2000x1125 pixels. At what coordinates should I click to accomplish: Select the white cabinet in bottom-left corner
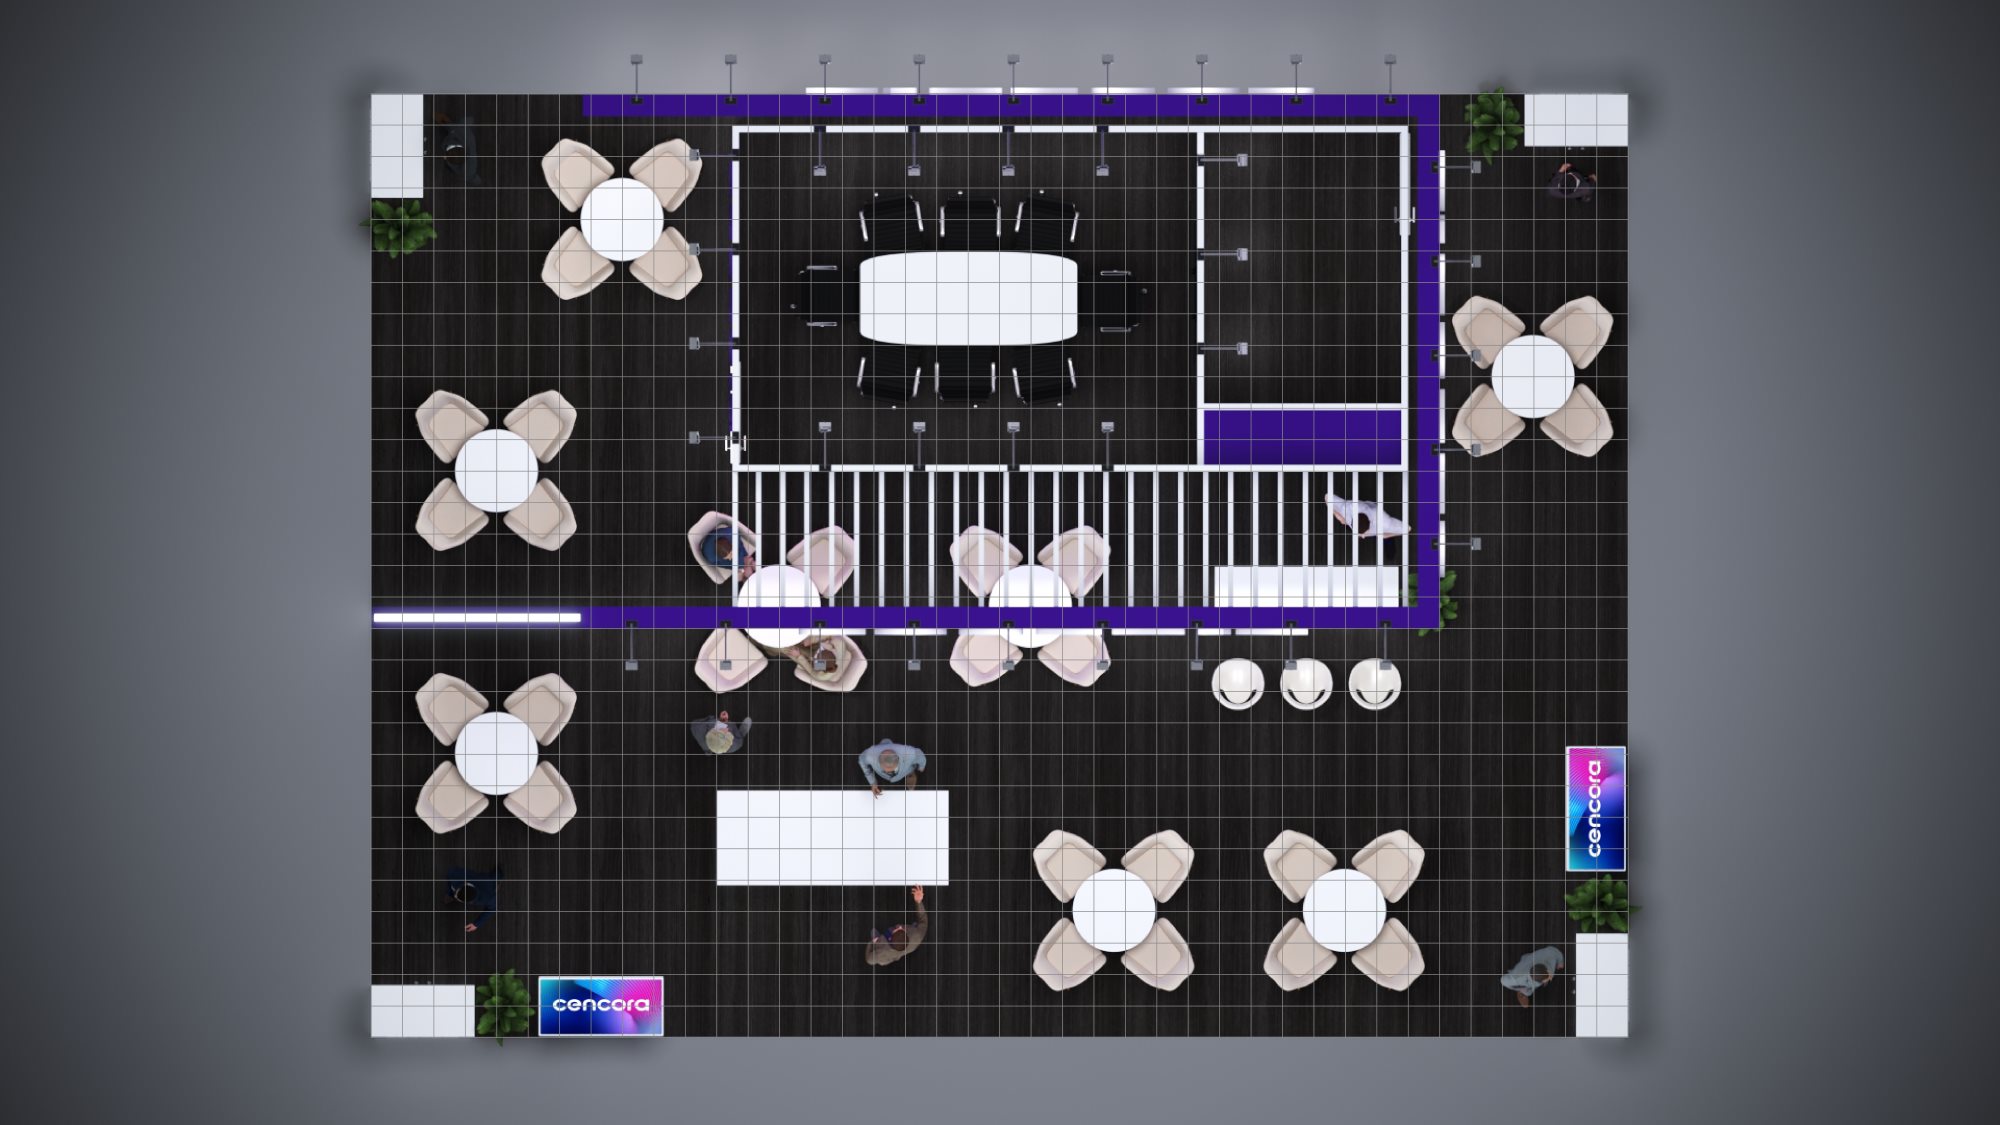click(422, 1010)
